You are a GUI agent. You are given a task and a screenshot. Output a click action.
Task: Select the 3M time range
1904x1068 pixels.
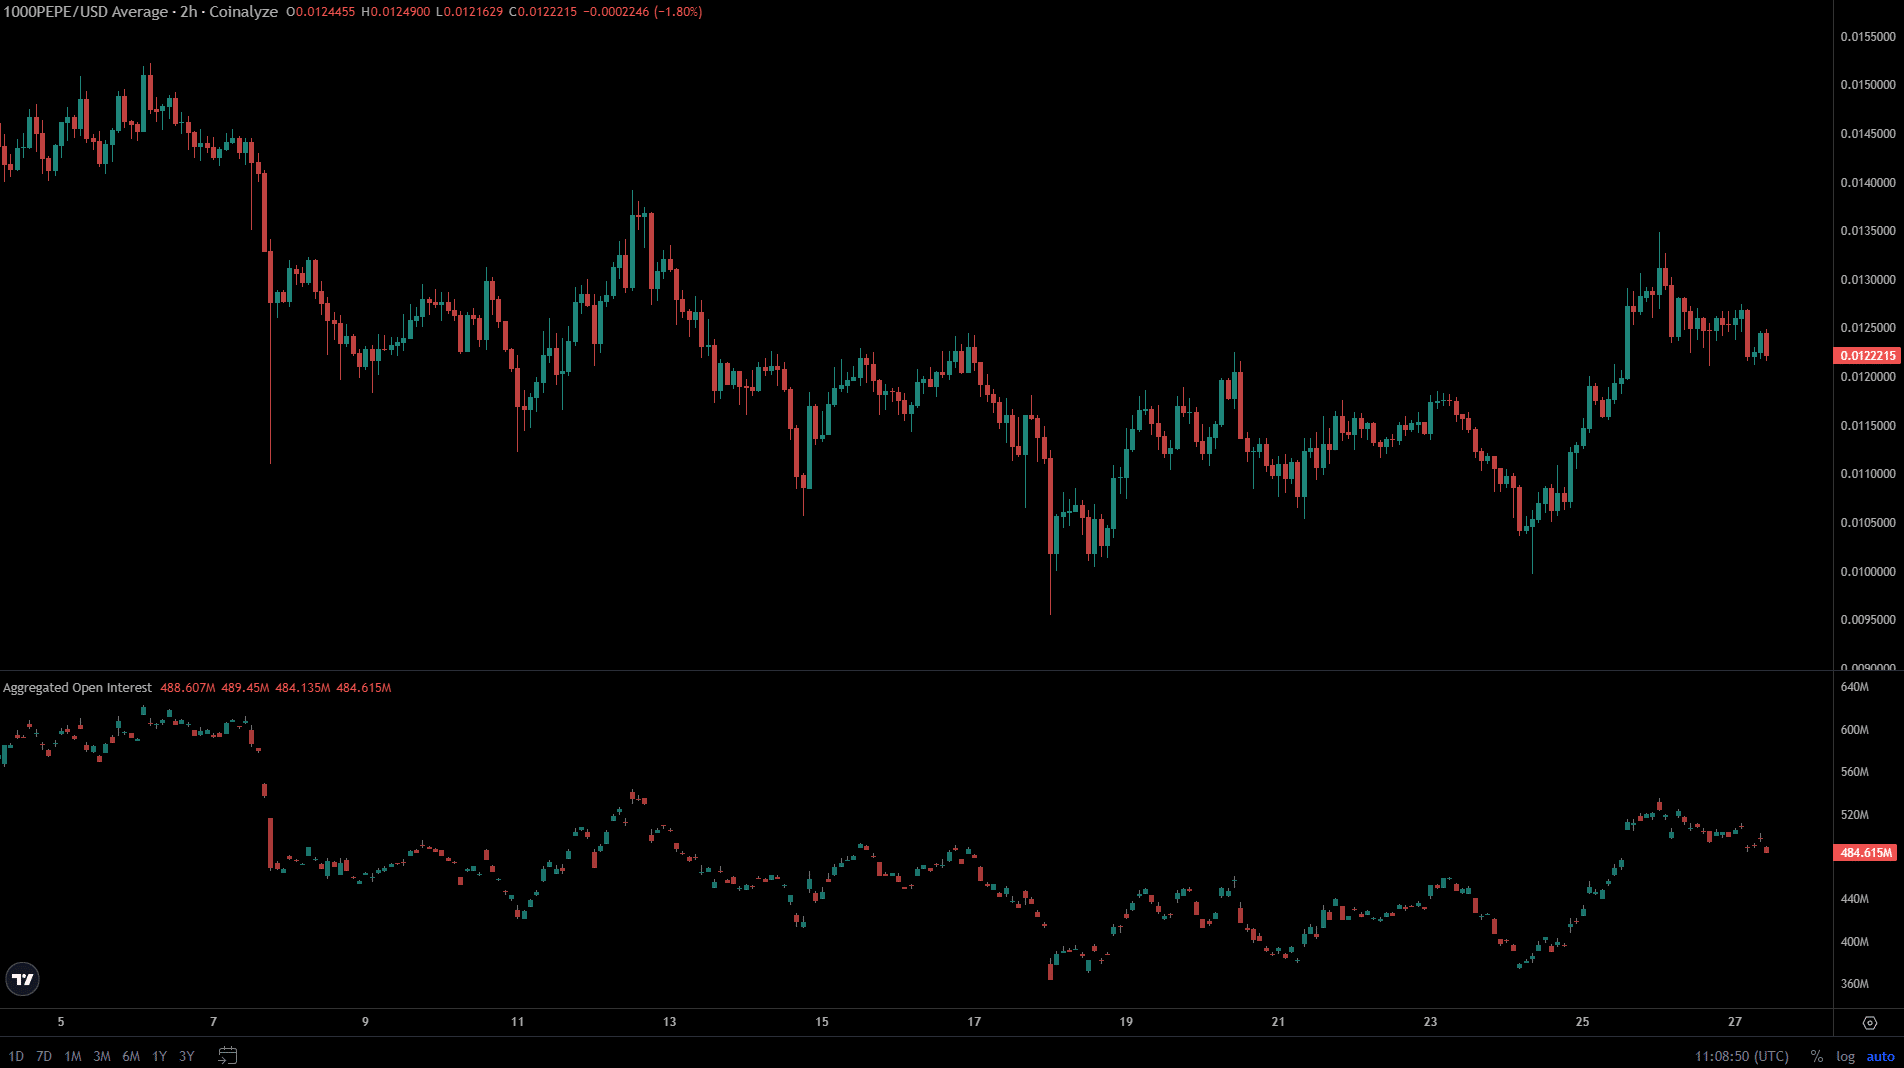click(102, 1056)
